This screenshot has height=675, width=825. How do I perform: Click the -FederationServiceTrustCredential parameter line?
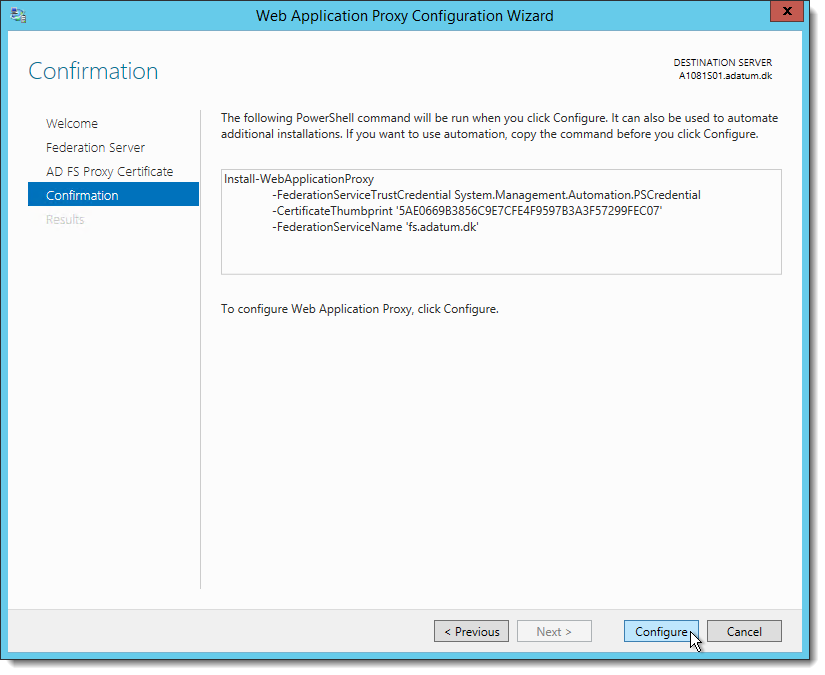pyautogui.click(x=486, y=195)
